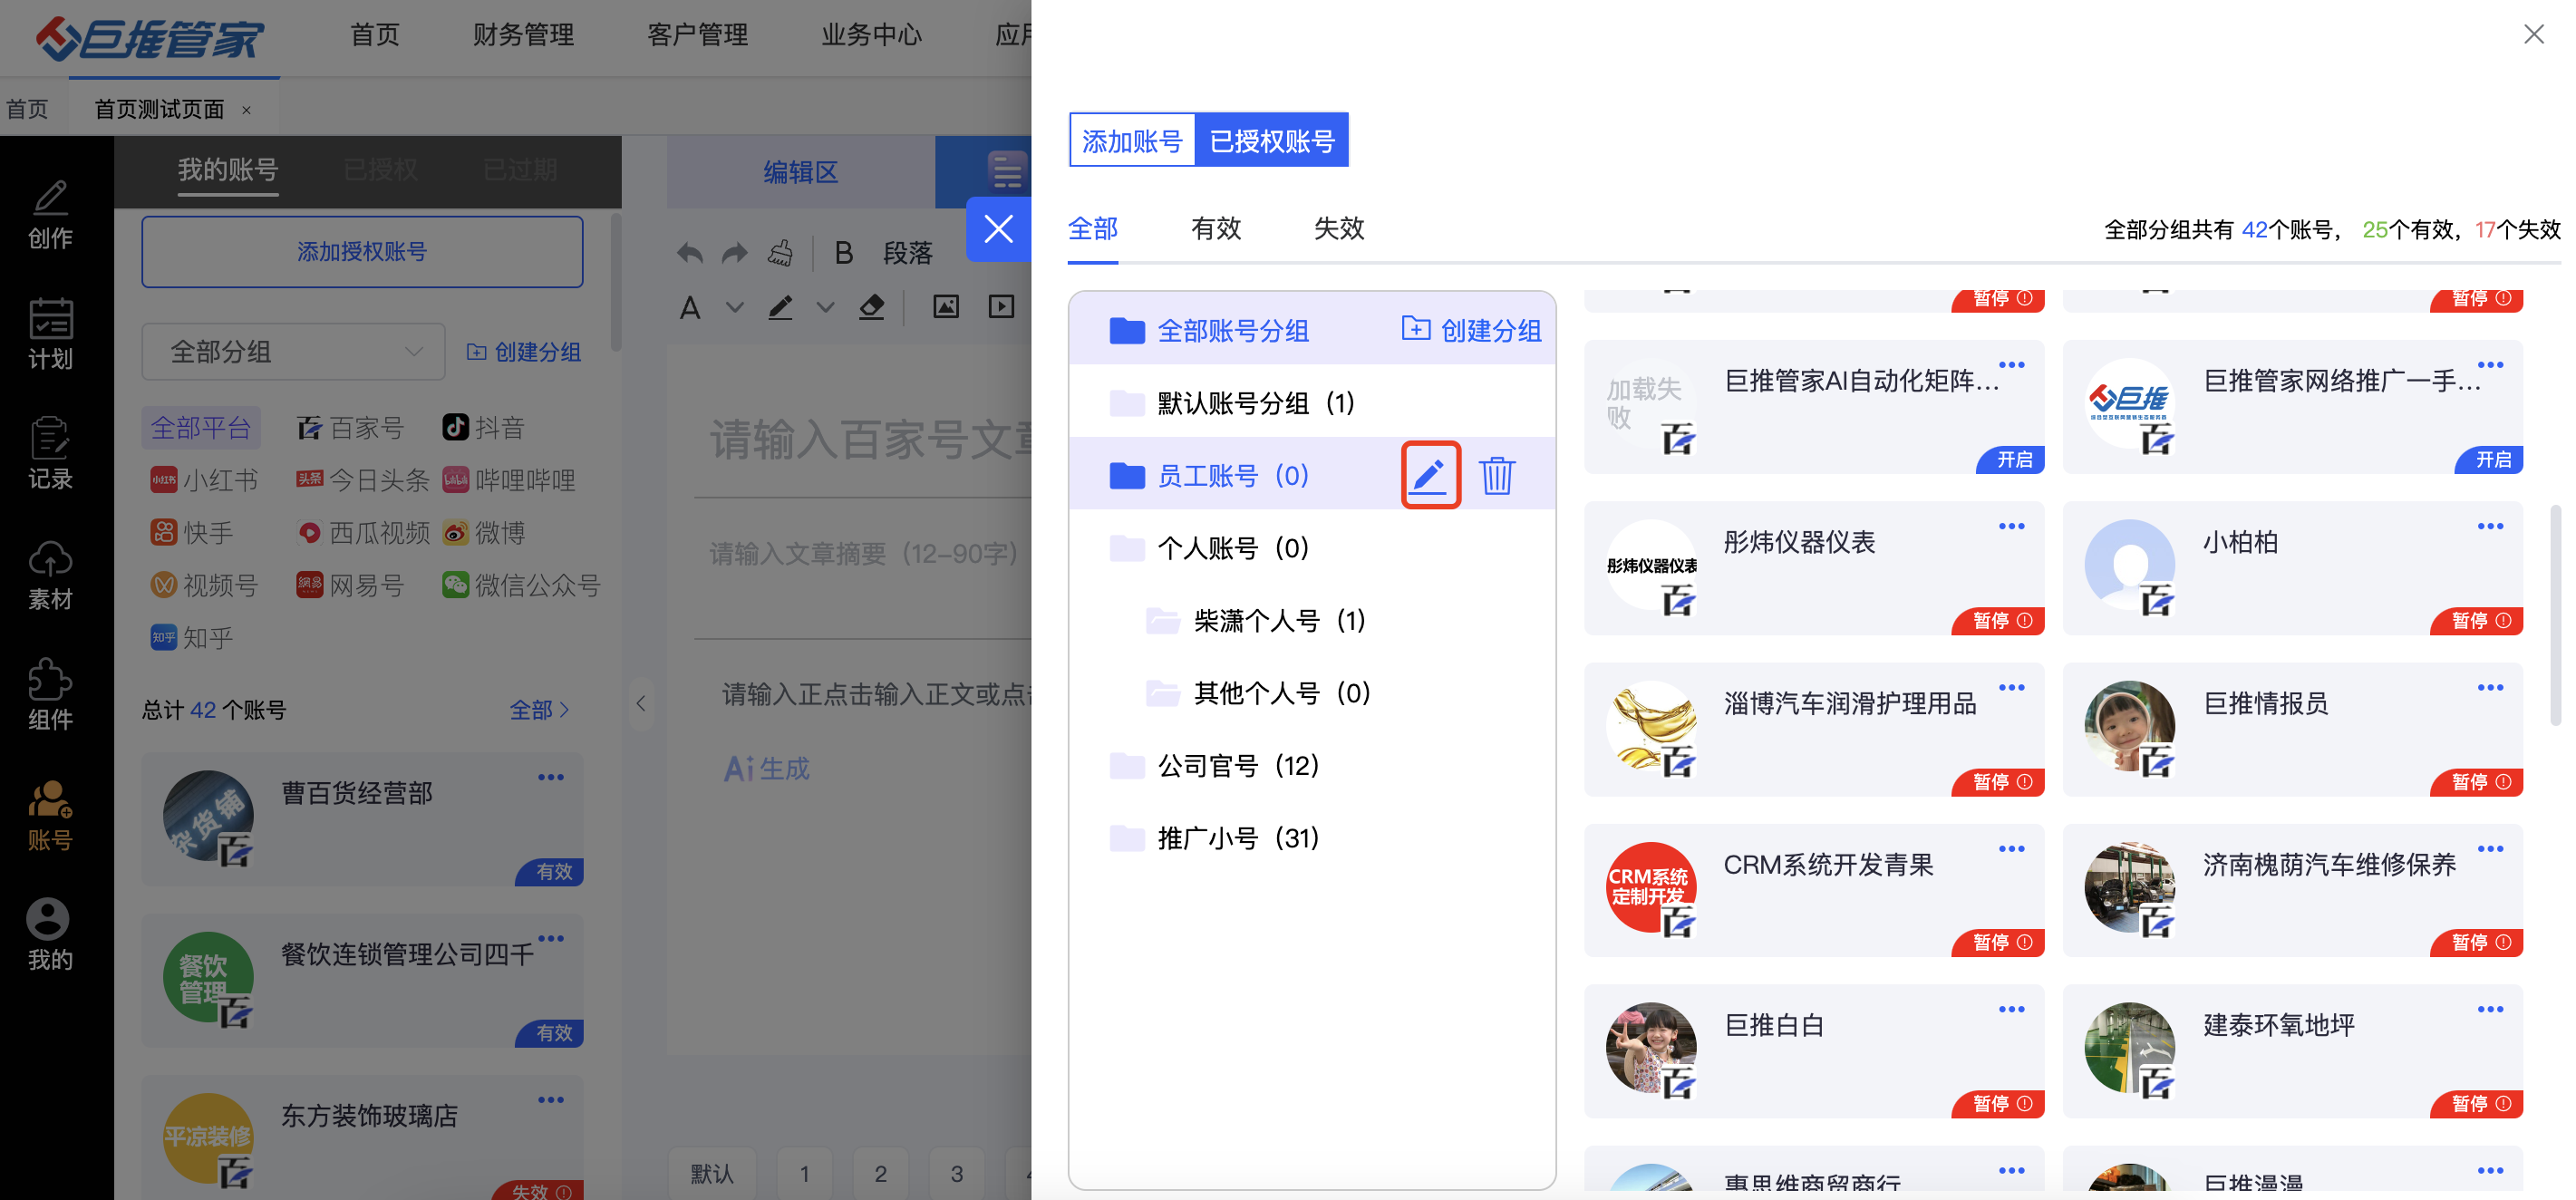
Task: Open more options on 巨推情报员 card
Action: click(x=2490, y=687)
